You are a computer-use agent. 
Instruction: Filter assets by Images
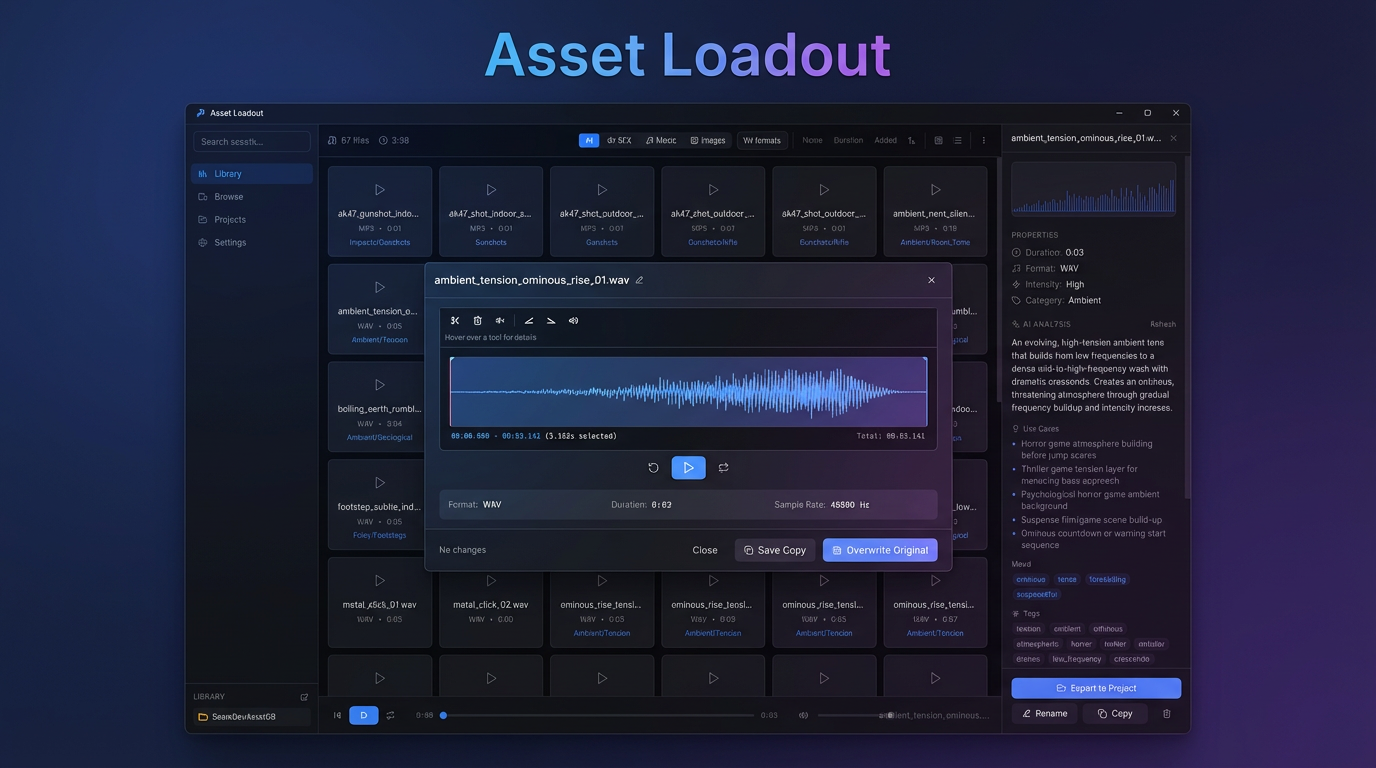point(708,141)
